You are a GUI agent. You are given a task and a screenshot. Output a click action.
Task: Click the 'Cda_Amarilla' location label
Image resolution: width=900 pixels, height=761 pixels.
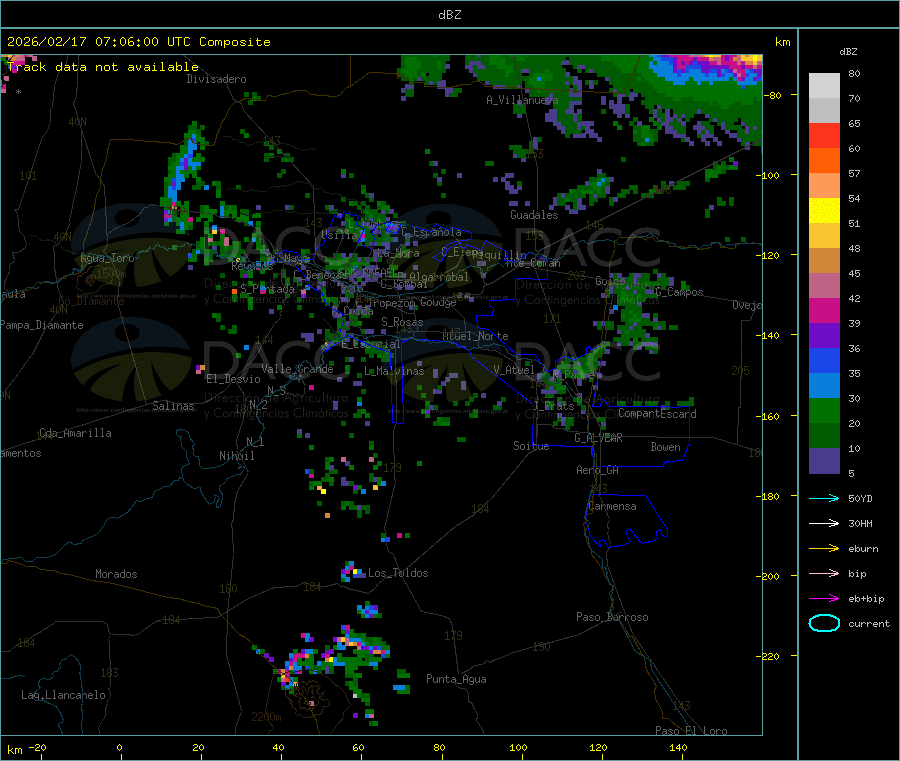[75, 433]
